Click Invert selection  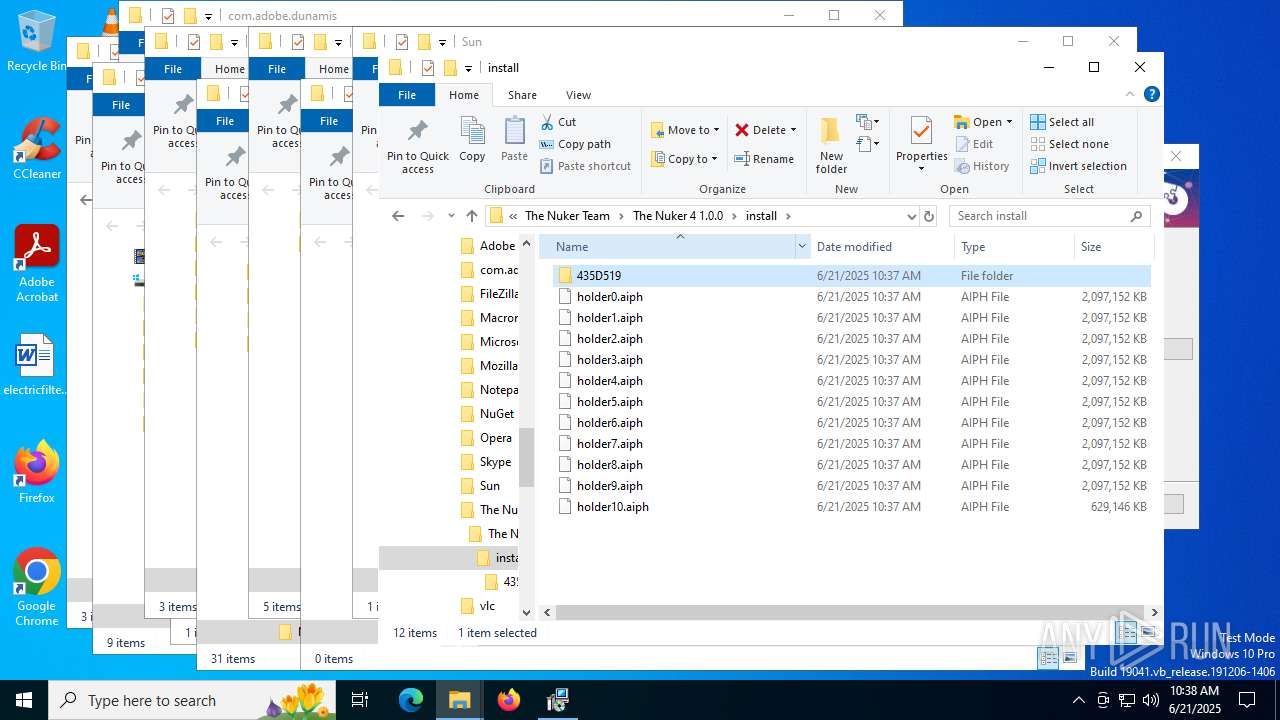(x=1078, y=166)
